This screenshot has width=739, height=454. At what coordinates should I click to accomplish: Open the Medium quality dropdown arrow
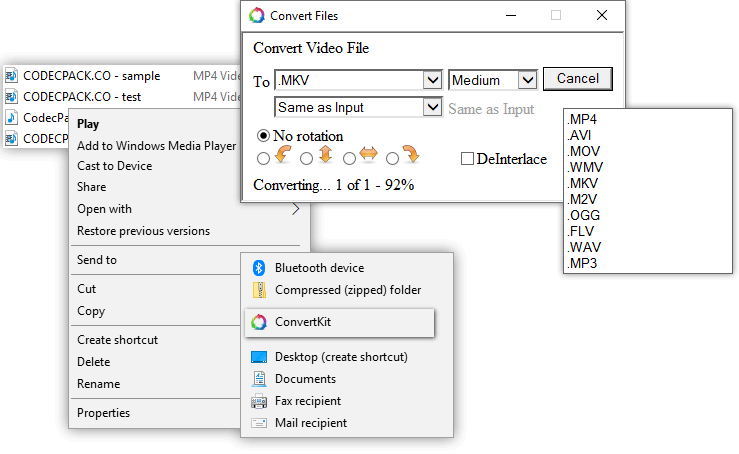pyautogui.click(x=527, y=80)
